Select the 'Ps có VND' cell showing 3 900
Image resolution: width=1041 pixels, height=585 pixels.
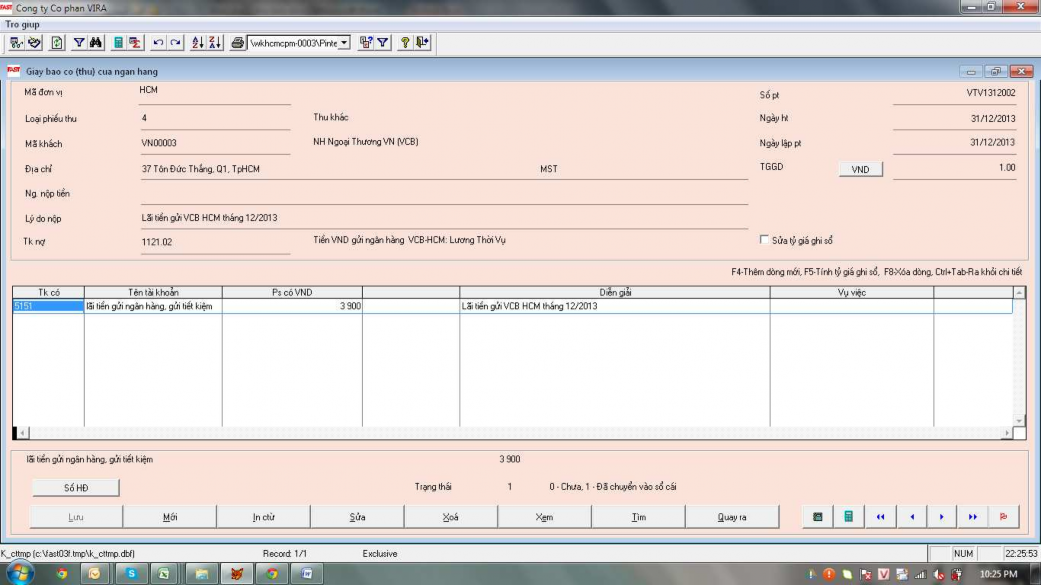tap(291, 306)
